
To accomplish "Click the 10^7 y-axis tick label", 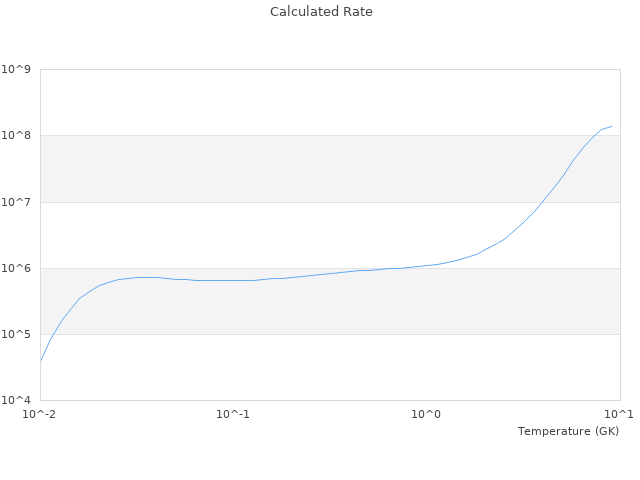I will 16,202.
